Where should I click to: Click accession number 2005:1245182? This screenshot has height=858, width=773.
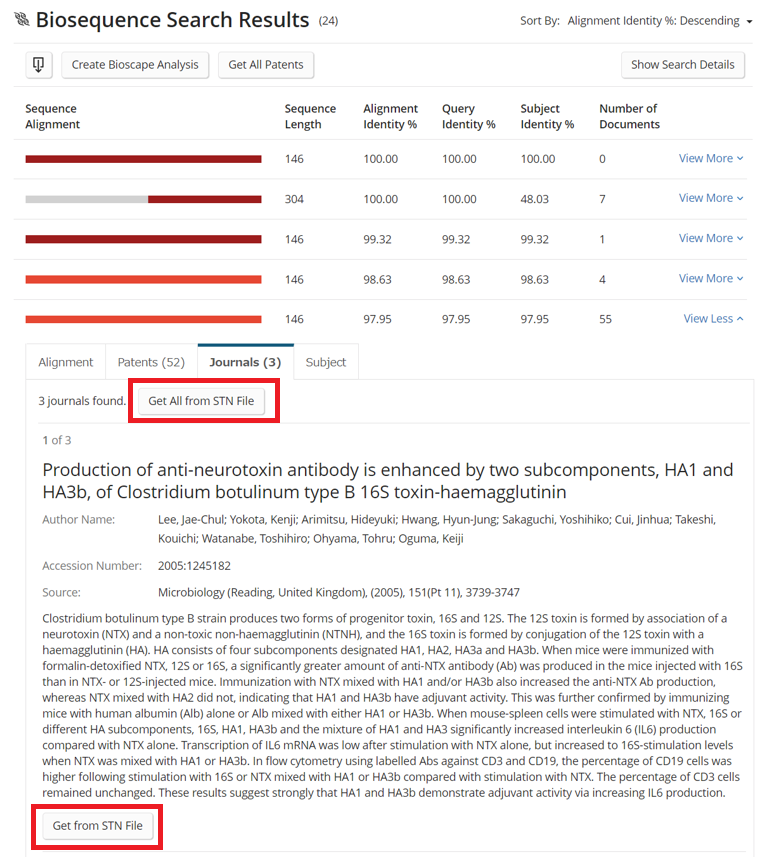194,565
